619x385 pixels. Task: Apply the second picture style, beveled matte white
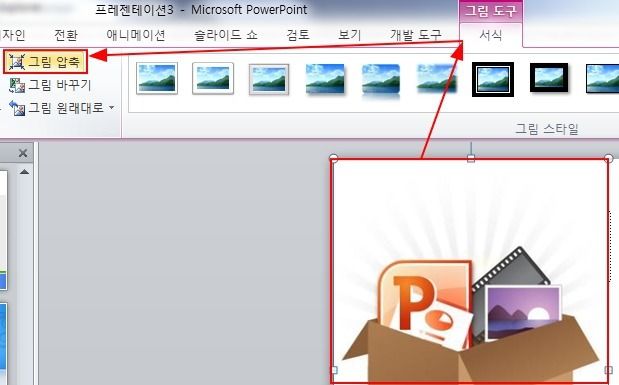(213, 78)
